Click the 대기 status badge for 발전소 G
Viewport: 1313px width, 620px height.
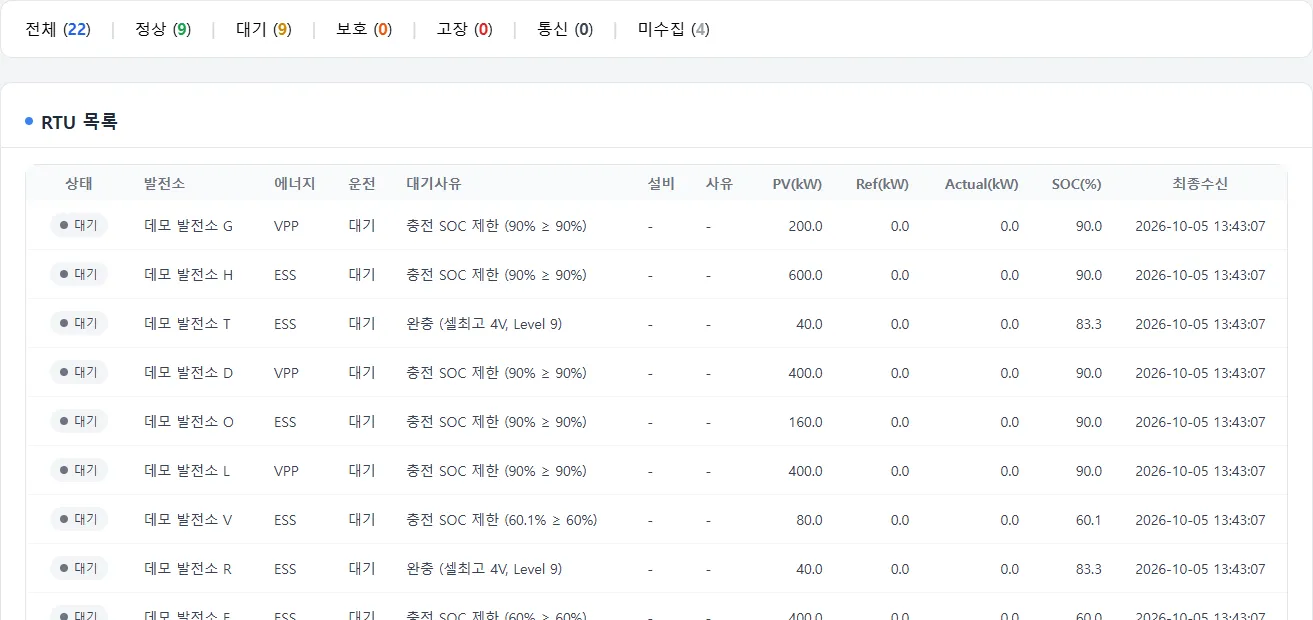coord(79,225)
